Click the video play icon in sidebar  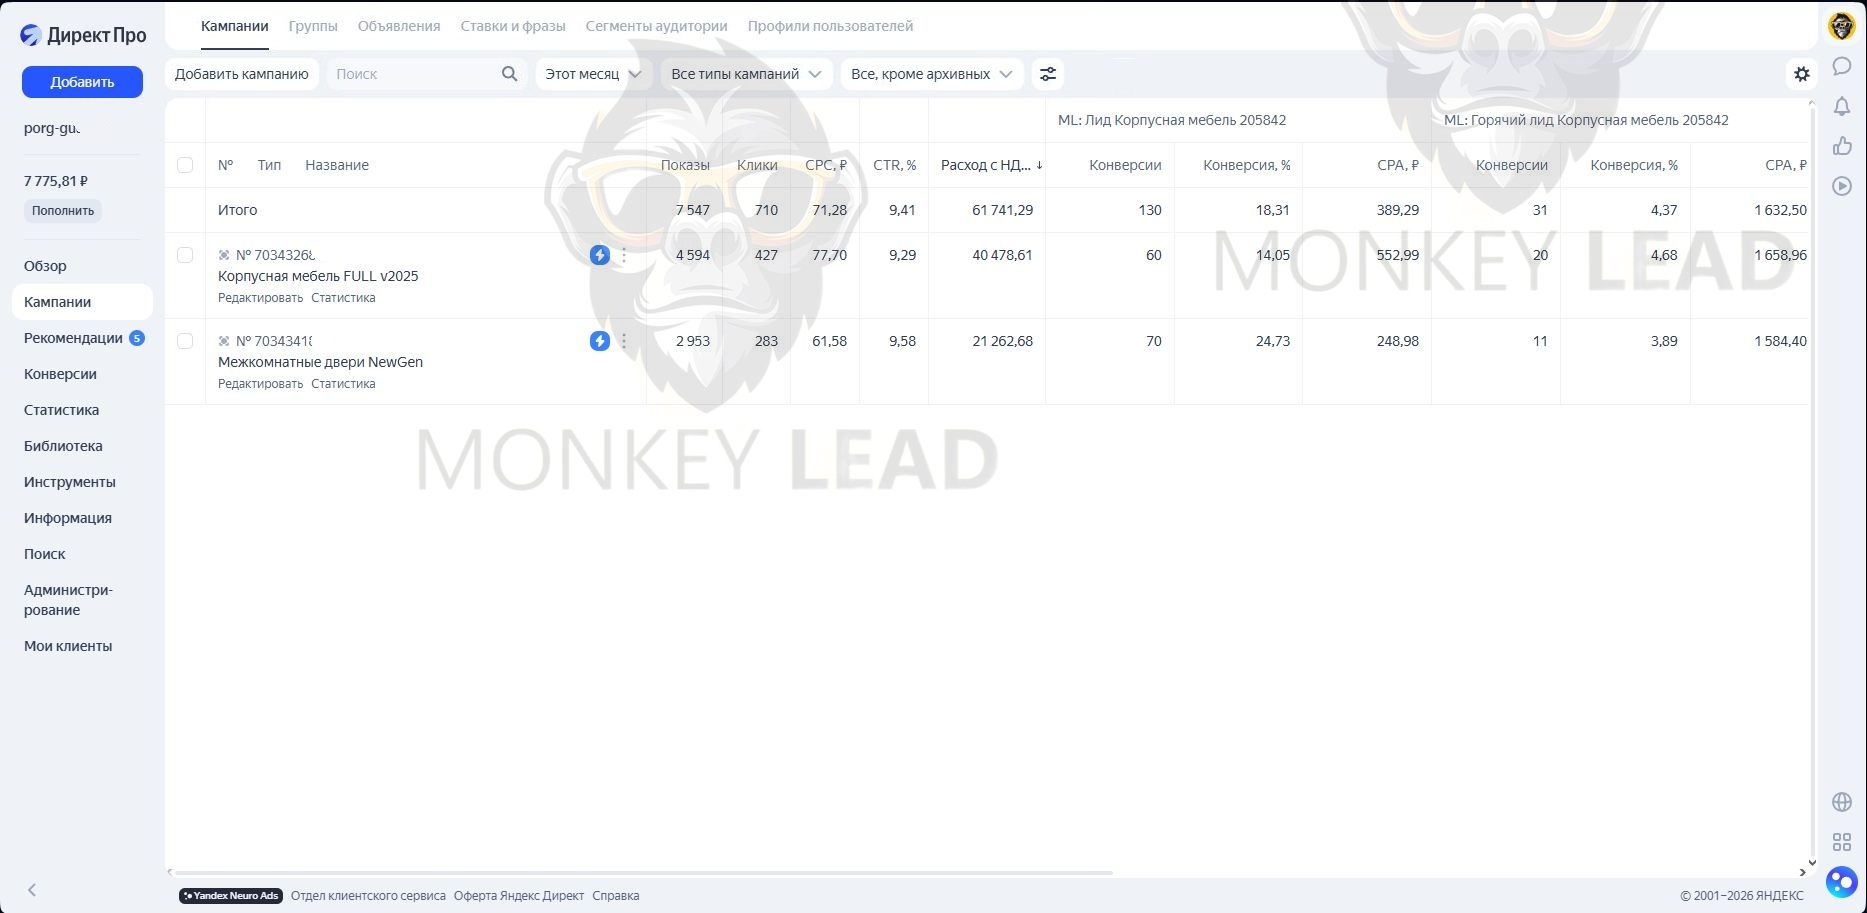click(1841, 186)
